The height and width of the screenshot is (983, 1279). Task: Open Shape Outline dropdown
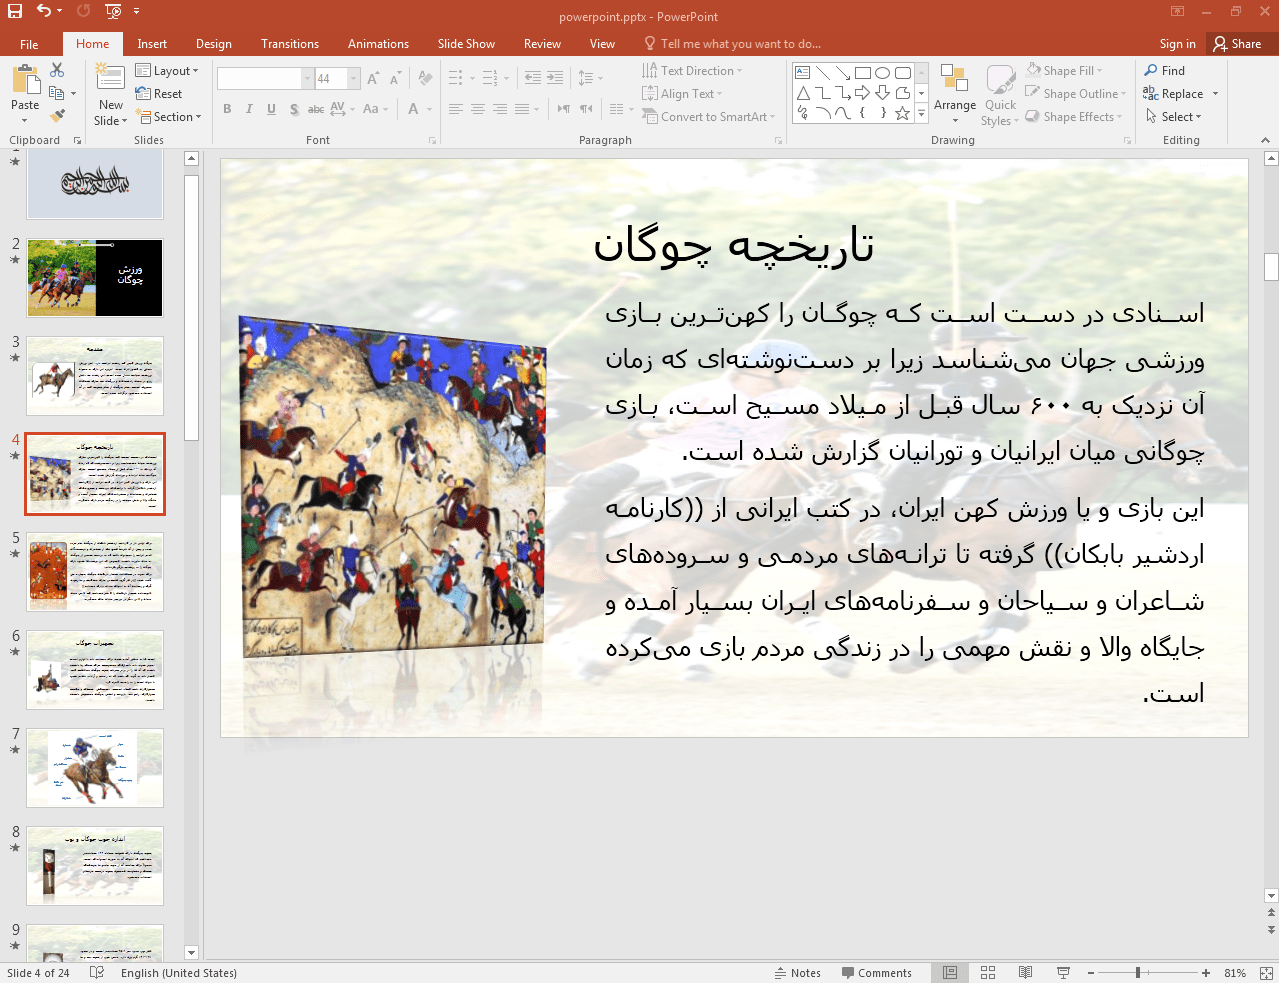[1075, 94]
